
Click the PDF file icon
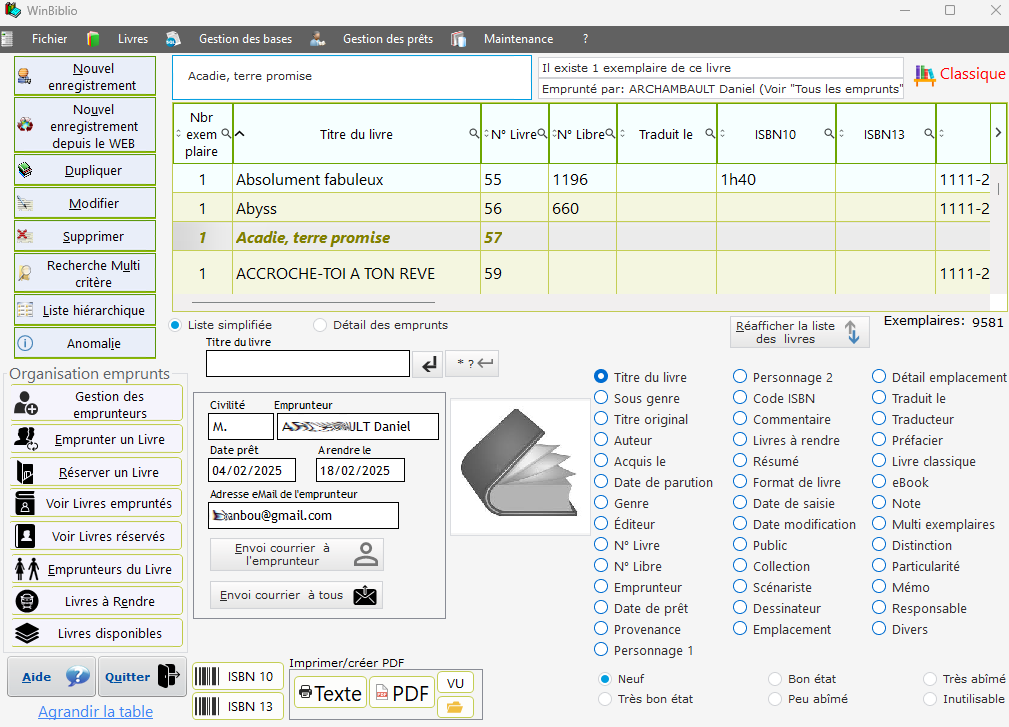tap(382, 692)
